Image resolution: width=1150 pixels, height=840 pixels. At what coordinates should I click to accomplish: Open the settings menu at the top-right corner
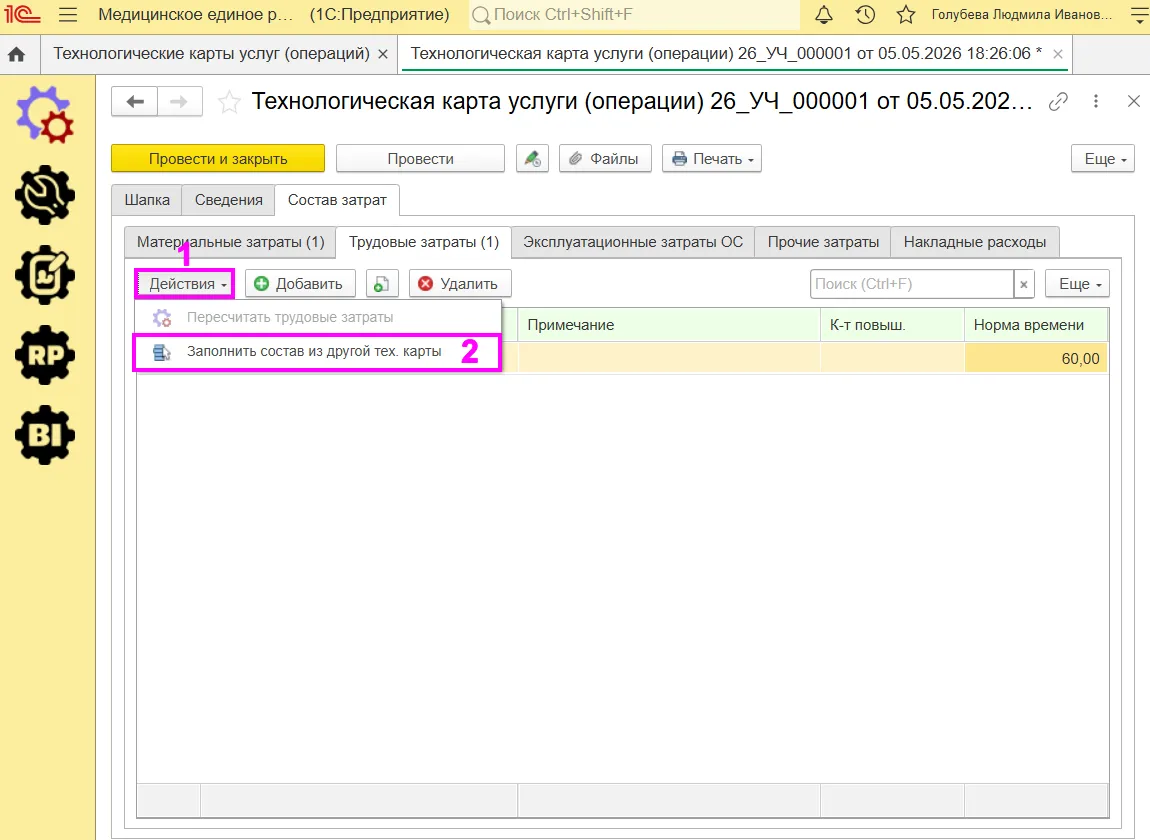coord(1139,15)
